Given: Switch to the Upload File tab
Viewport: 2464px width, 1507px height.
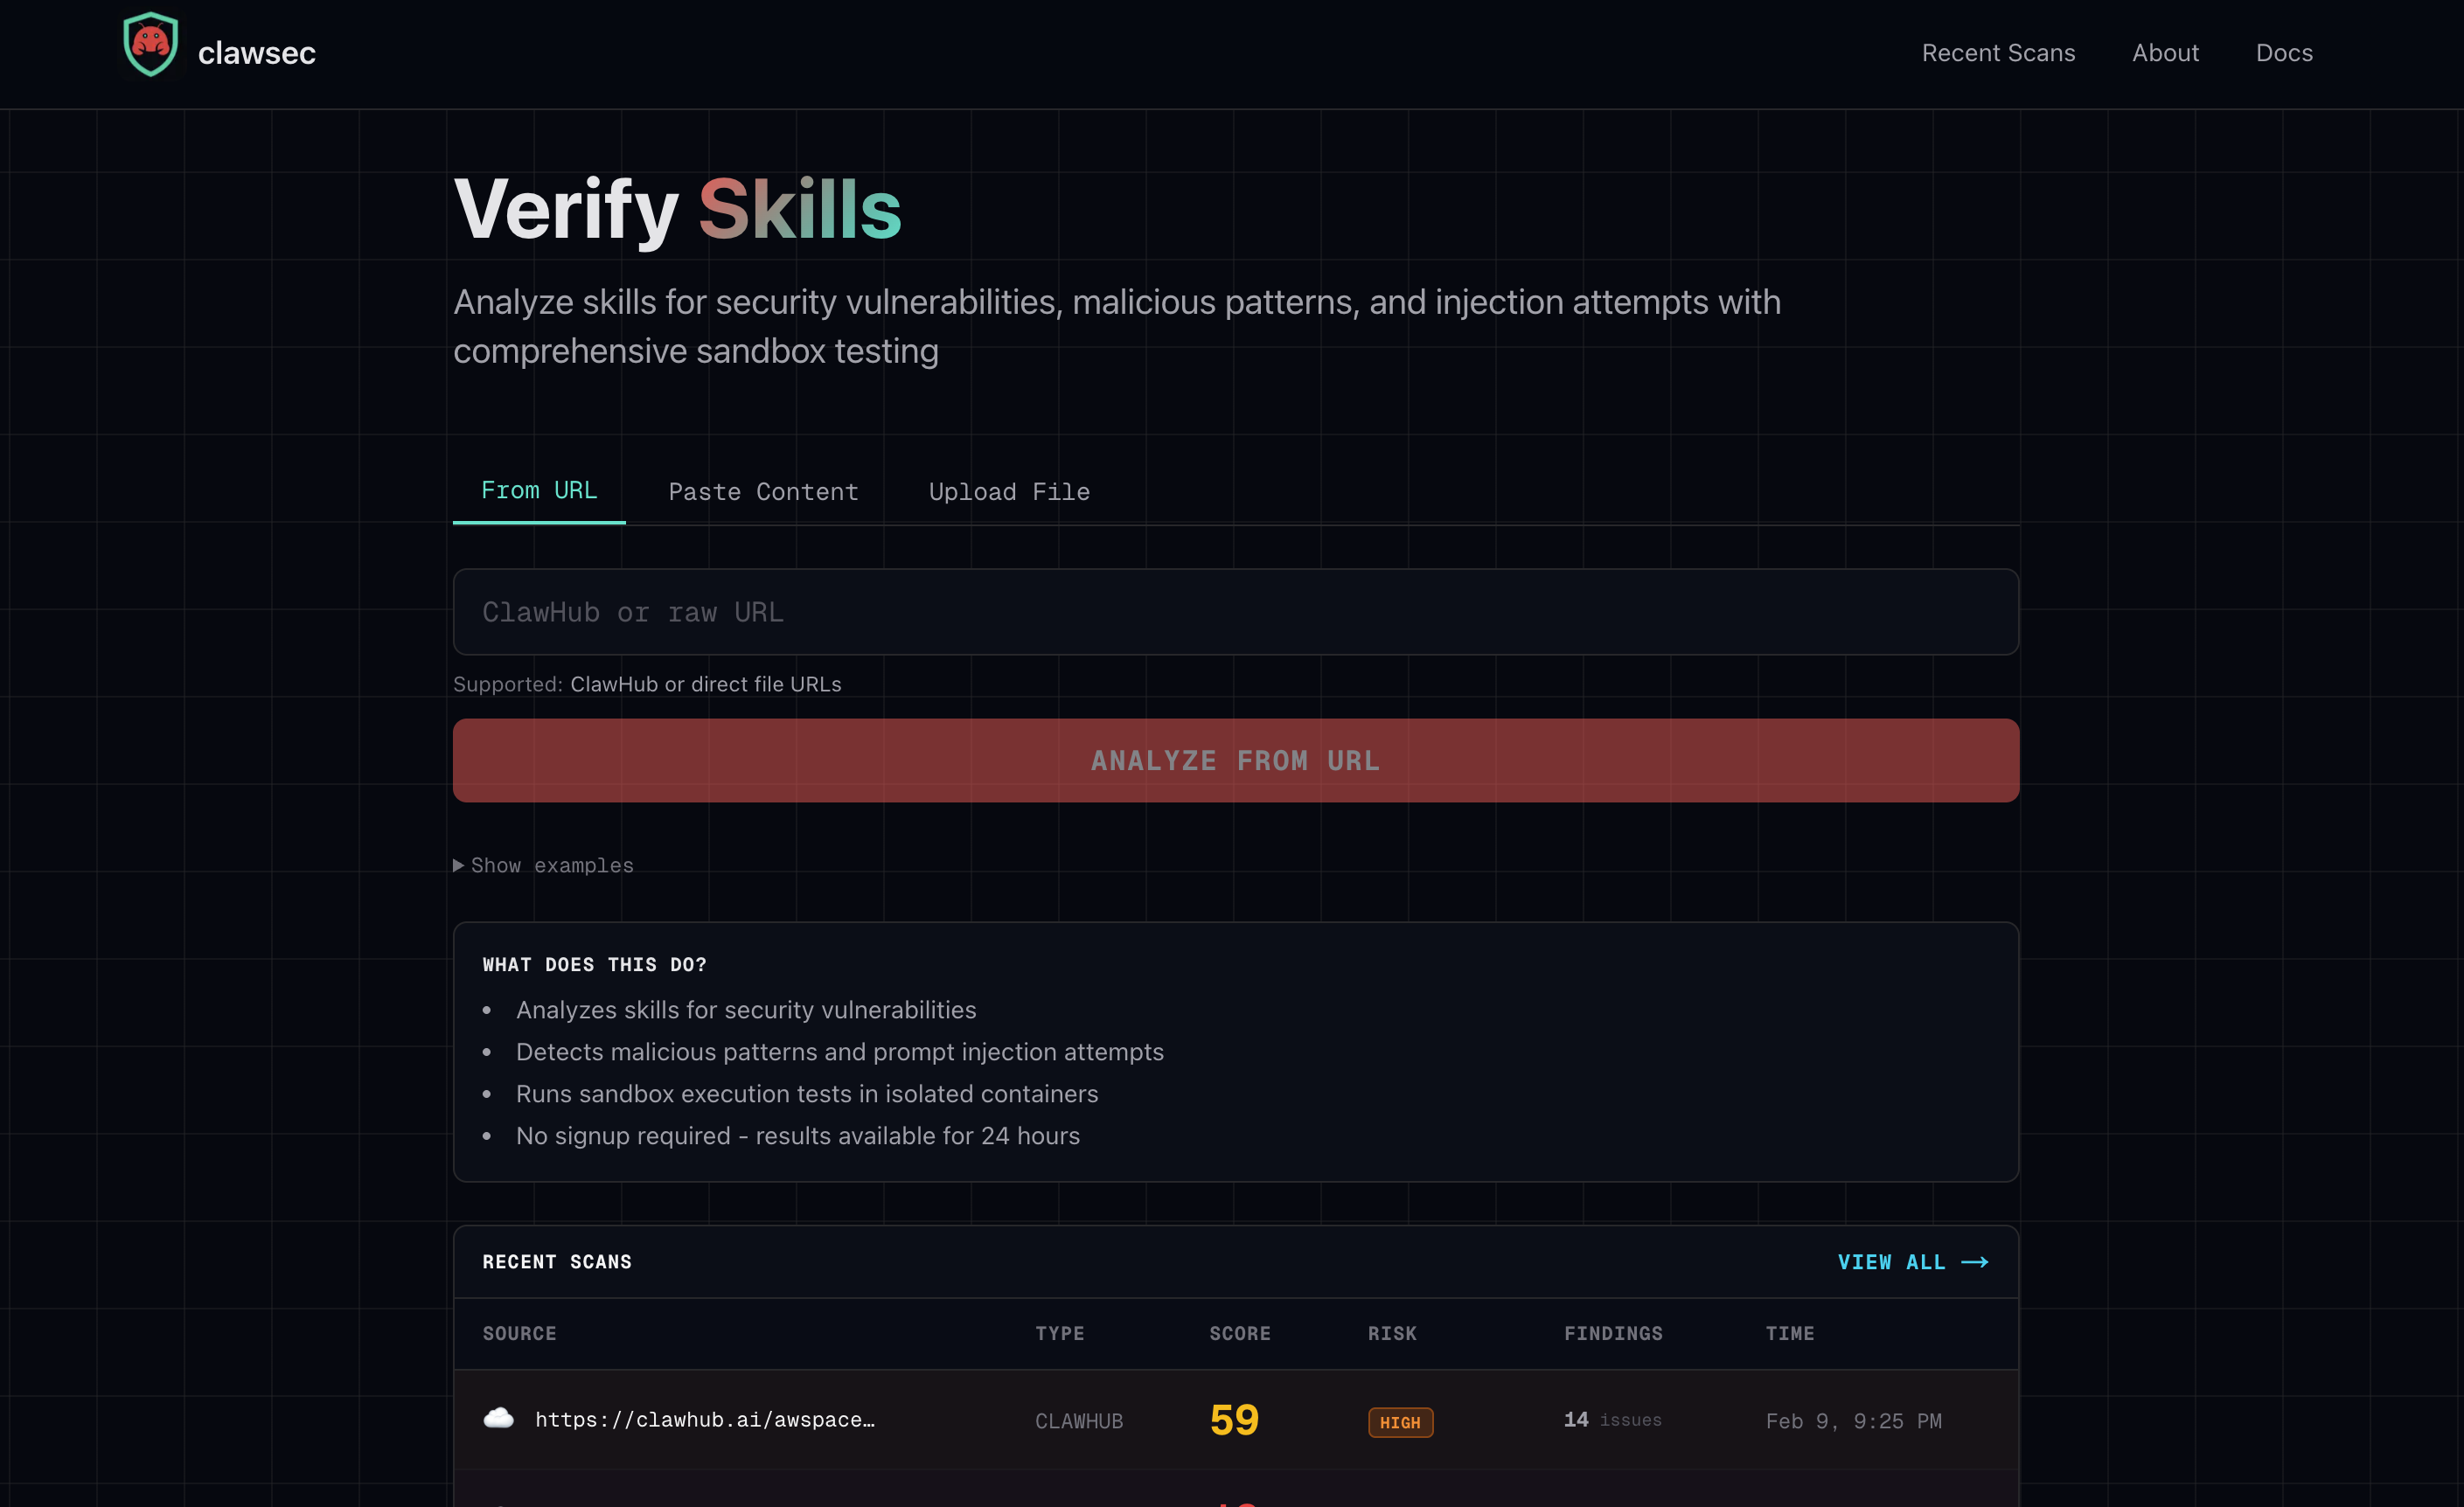Looking at the screenshot, I should (x=1008, y=492).
